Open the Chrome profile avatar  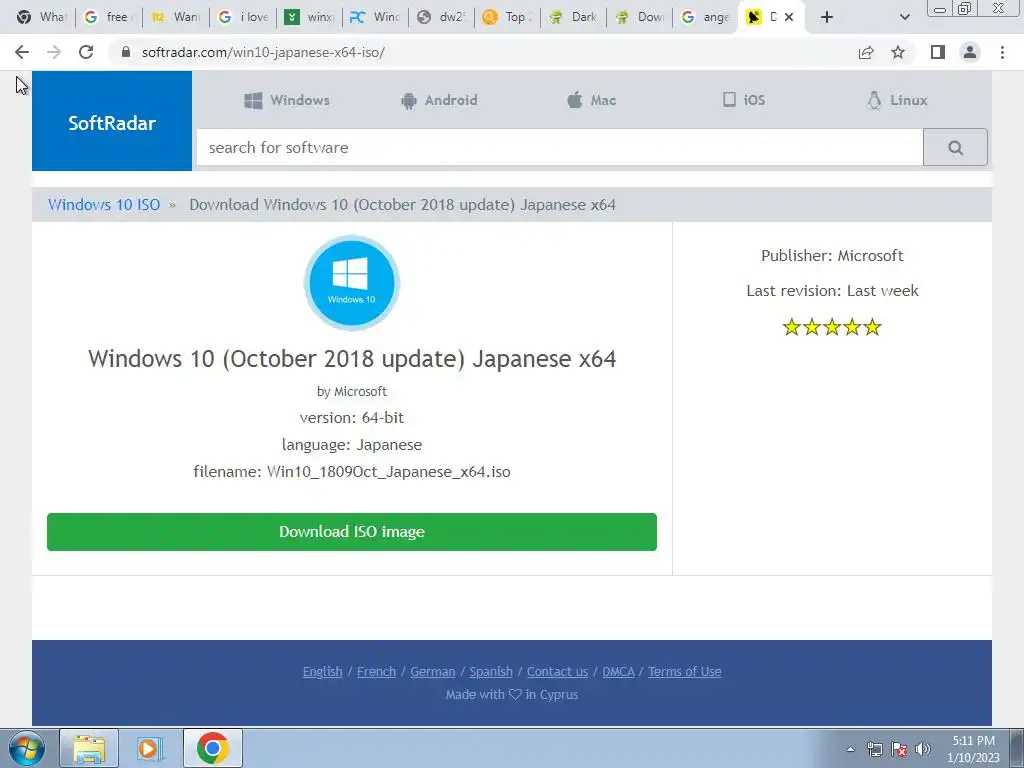970,52
